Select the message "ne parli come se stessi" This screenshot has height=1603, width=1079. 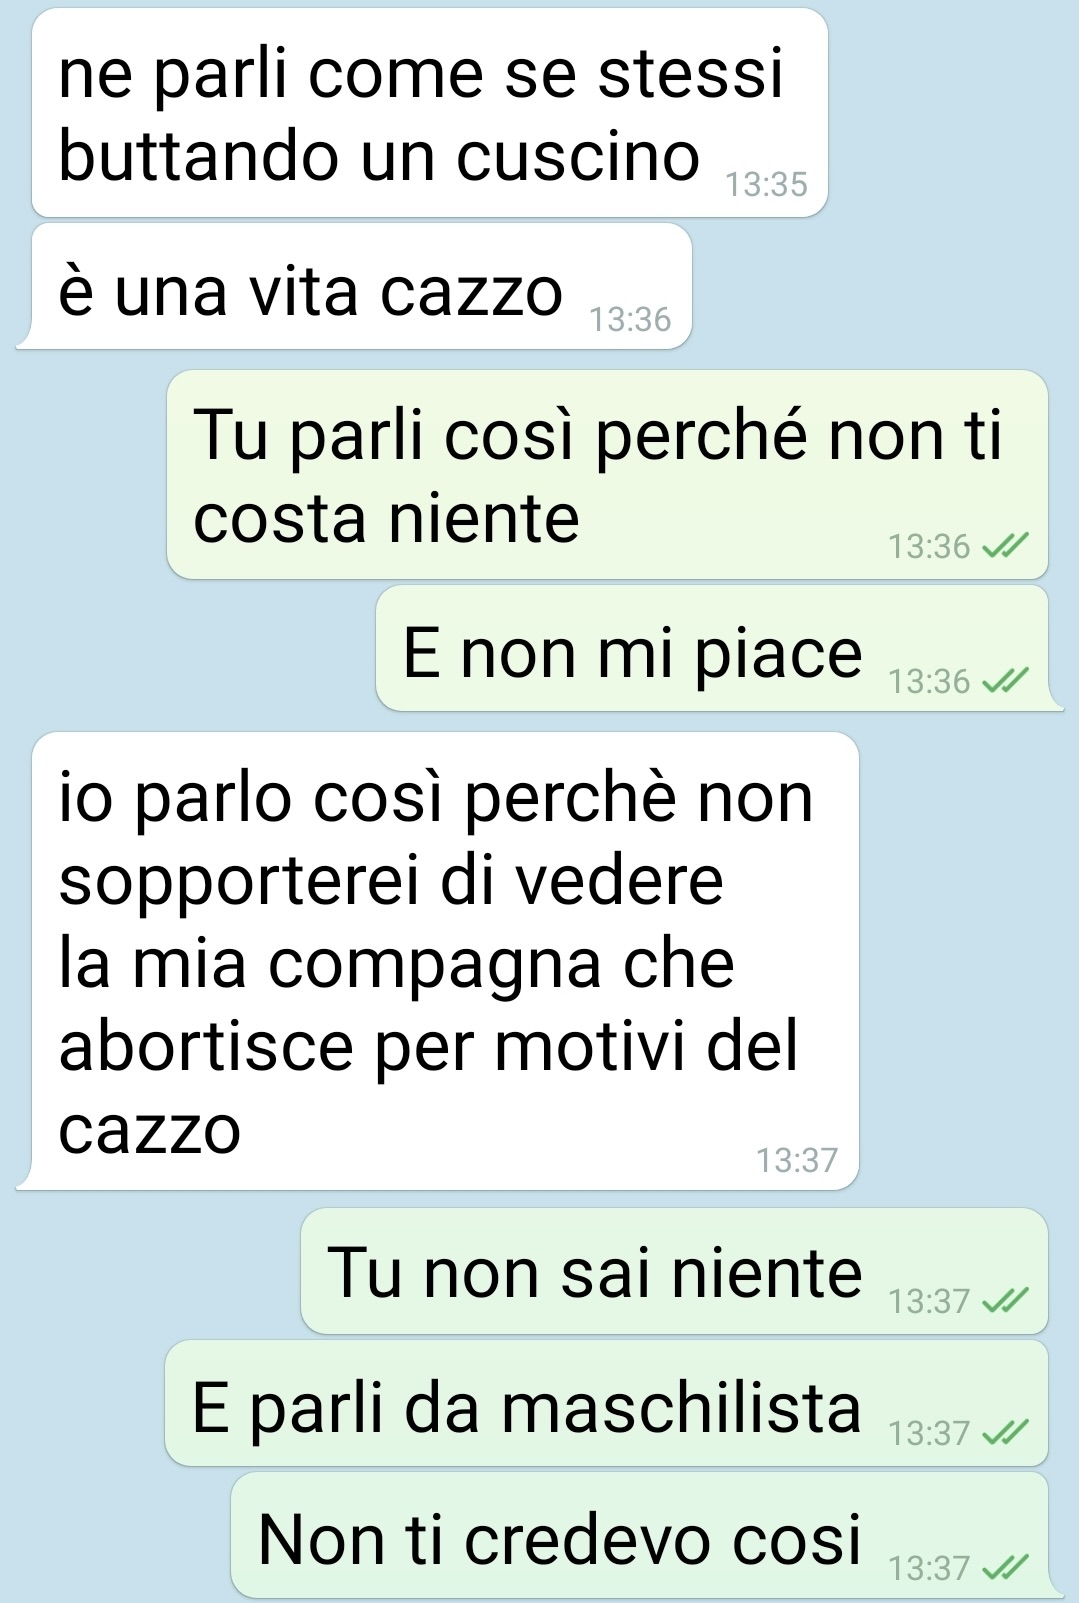click(x=430, y=113)
